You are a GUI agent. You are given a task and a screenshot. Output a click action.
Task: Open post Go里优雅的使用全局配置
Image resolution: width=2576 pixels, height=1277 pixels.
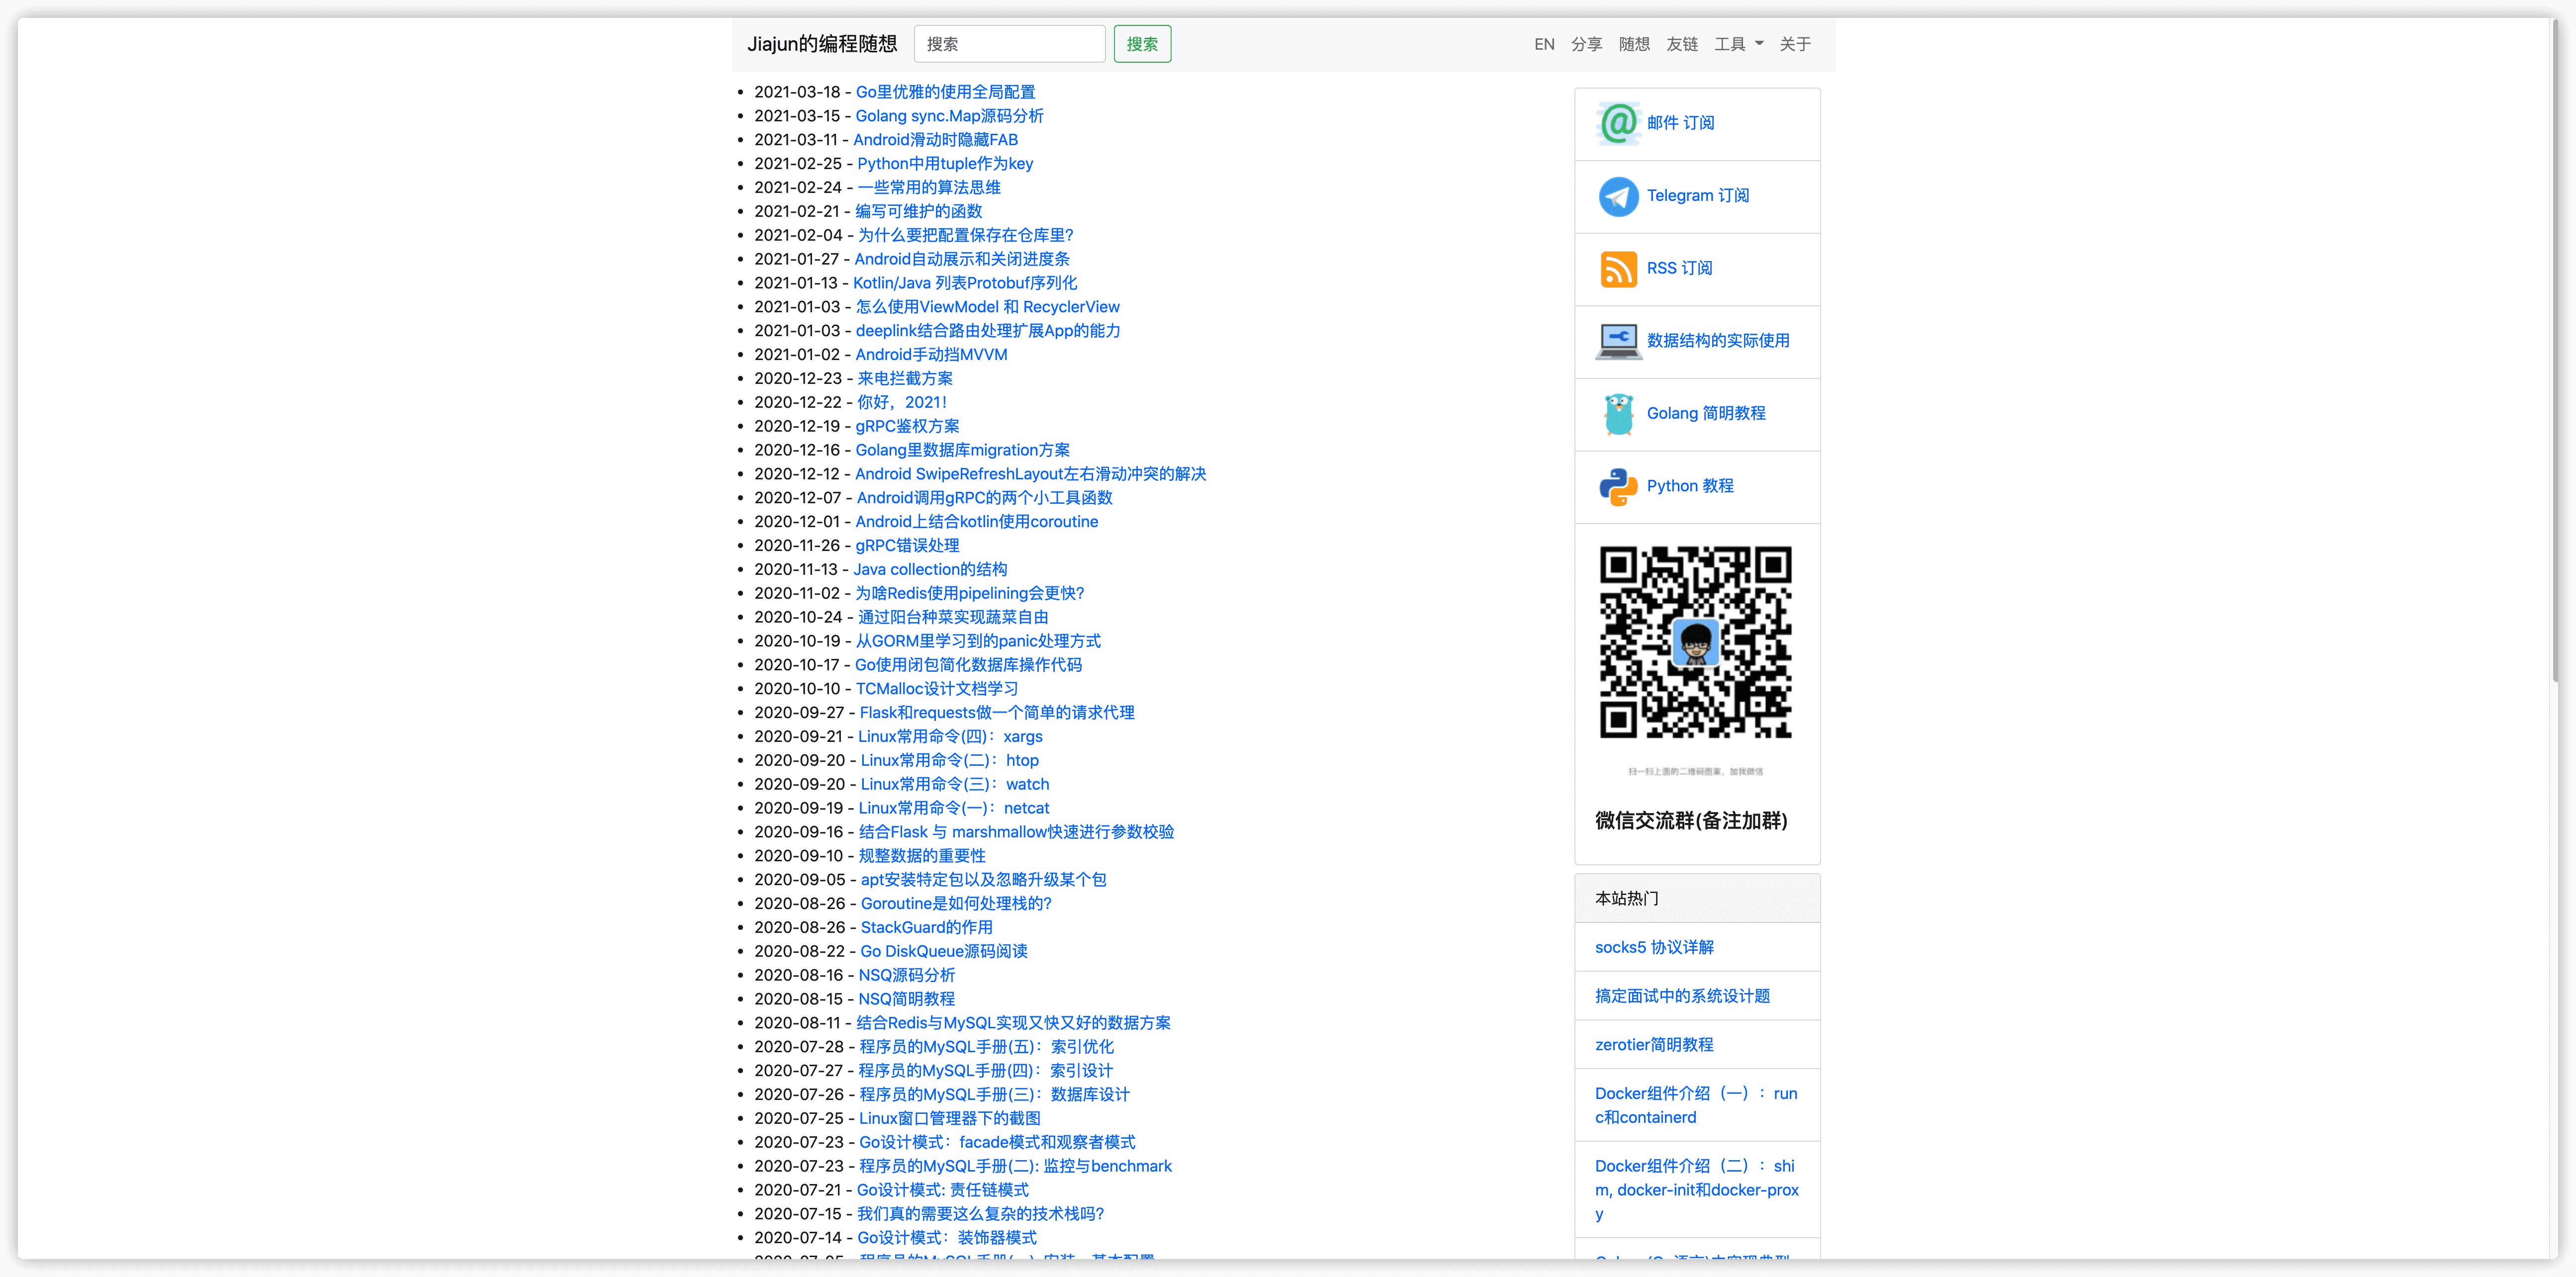point(945,92)
